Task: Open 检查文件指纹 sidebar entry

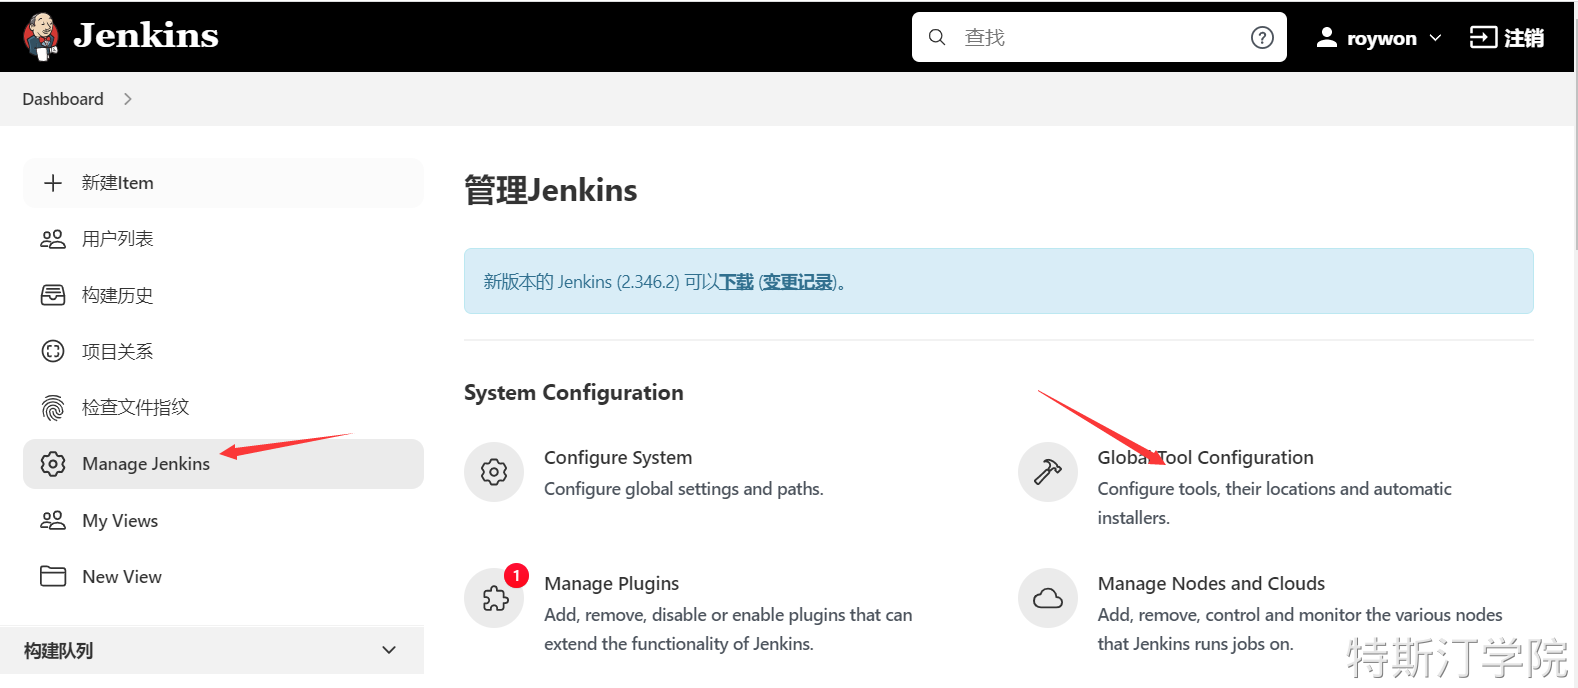Action: (x=223, y=407)
